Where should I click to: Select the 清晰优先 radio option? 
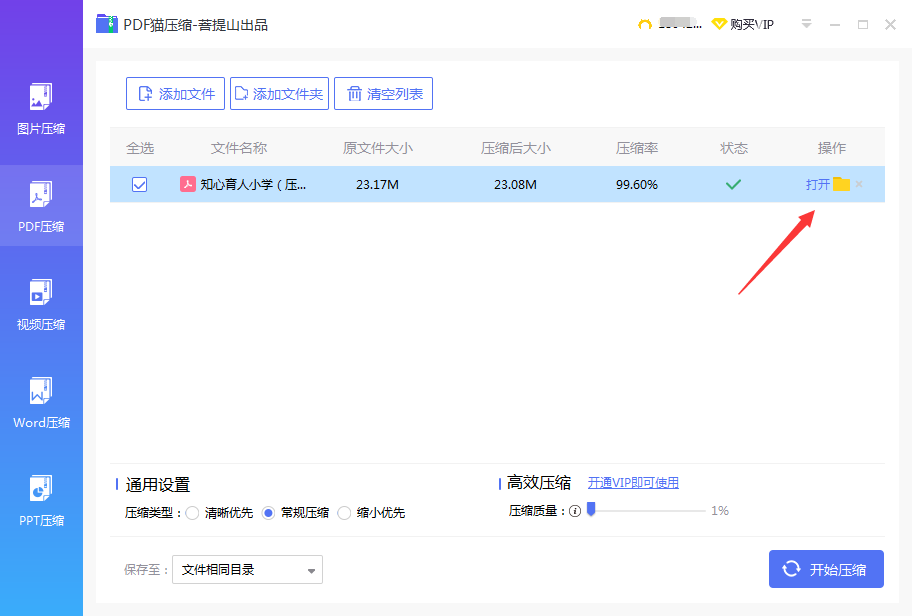click(x=193, y=512)
